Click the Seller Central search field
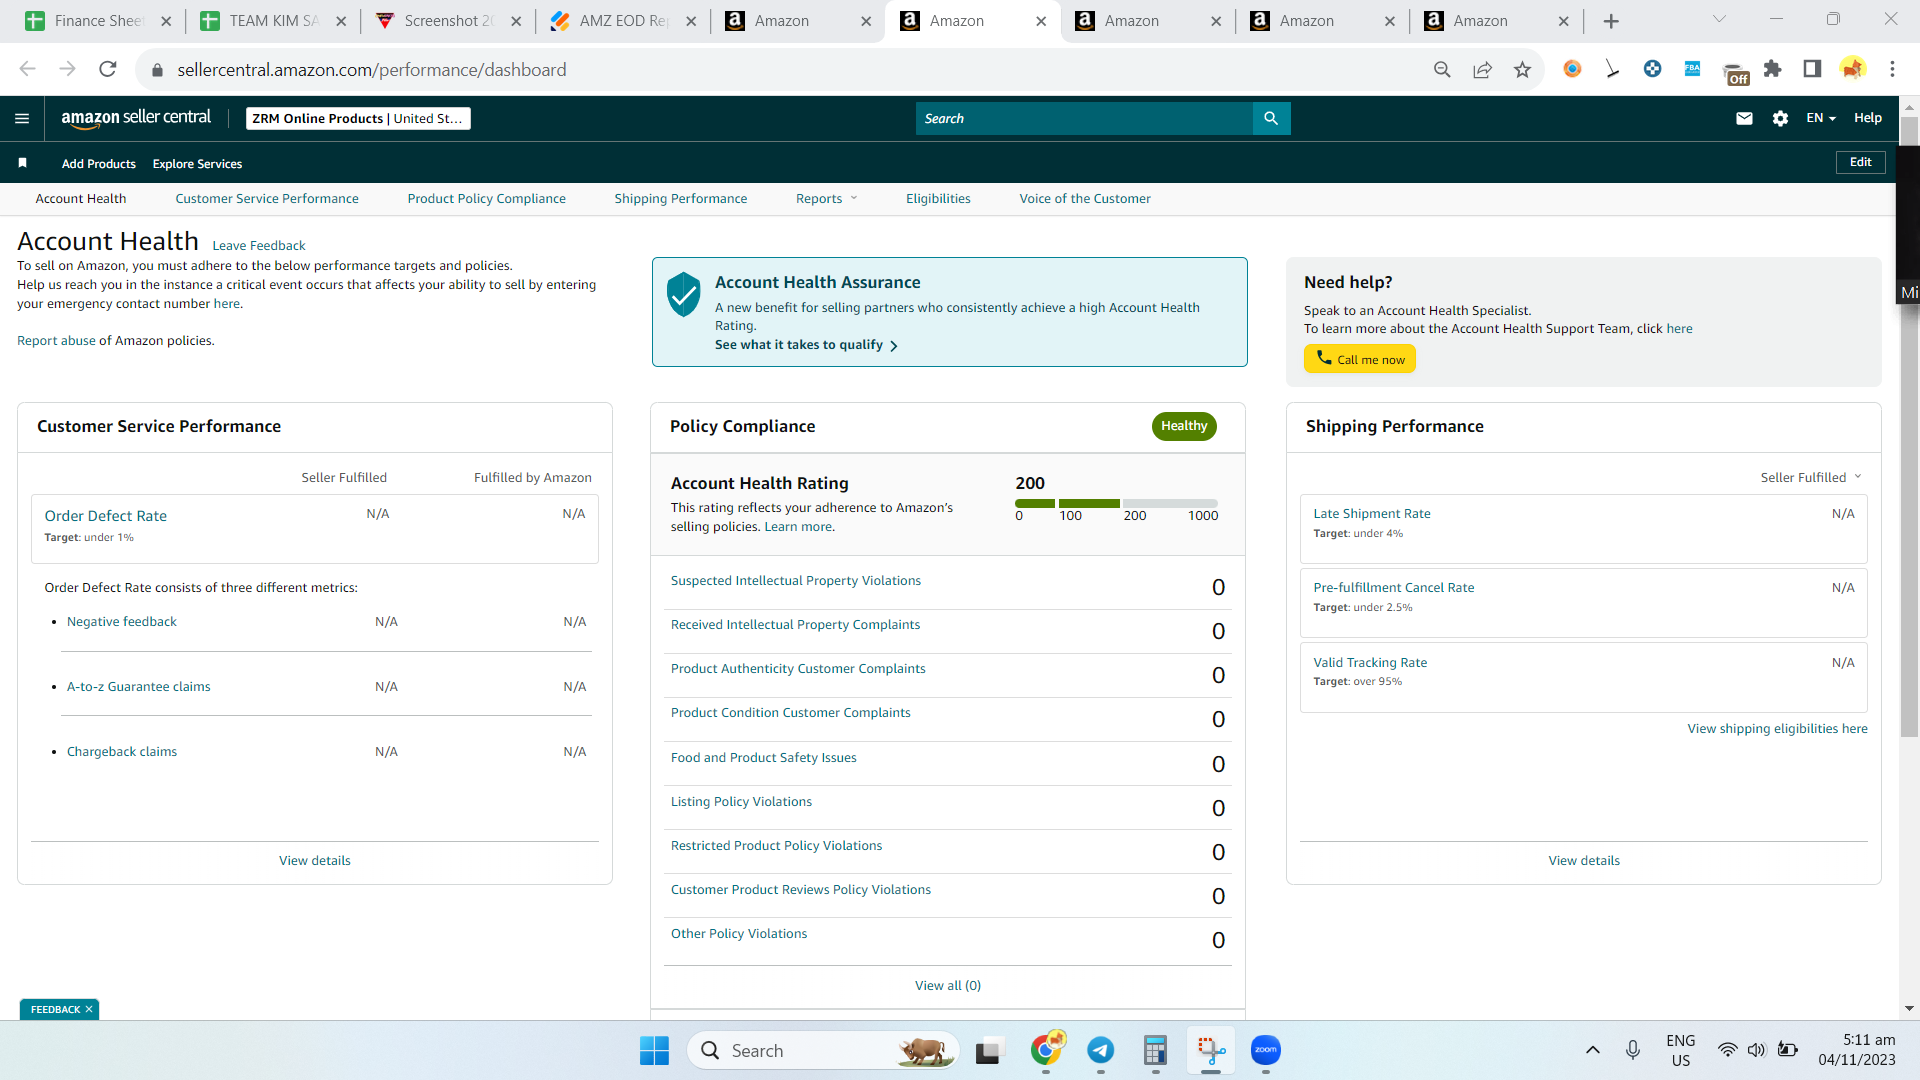 1084,118
